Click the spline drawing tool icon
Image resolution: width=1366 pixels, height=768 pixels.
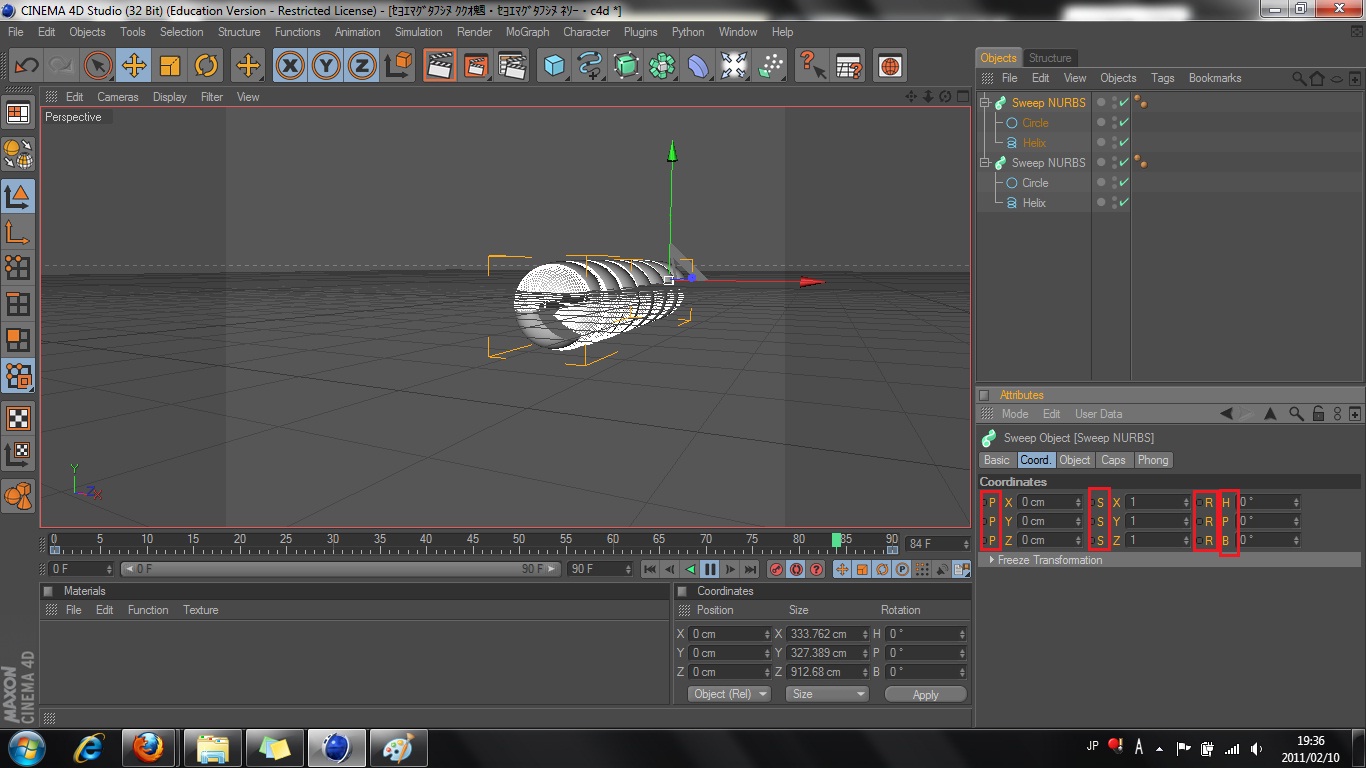pos(590,66)
